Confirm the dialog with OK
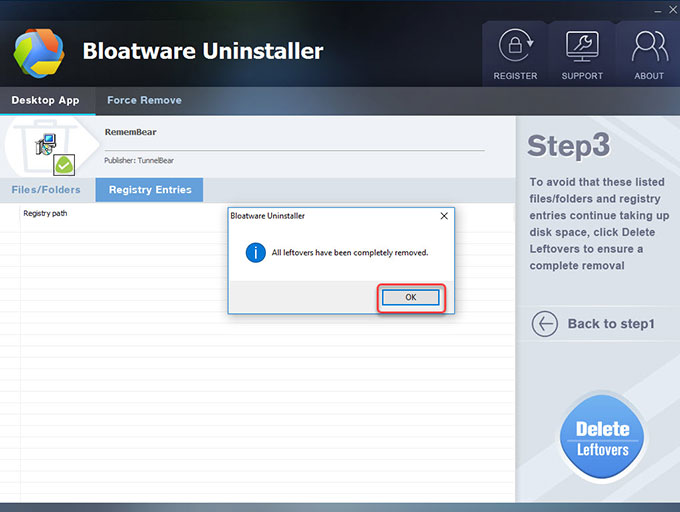The image size is (680, 512). pyautogui.click(x=411, y=297)
